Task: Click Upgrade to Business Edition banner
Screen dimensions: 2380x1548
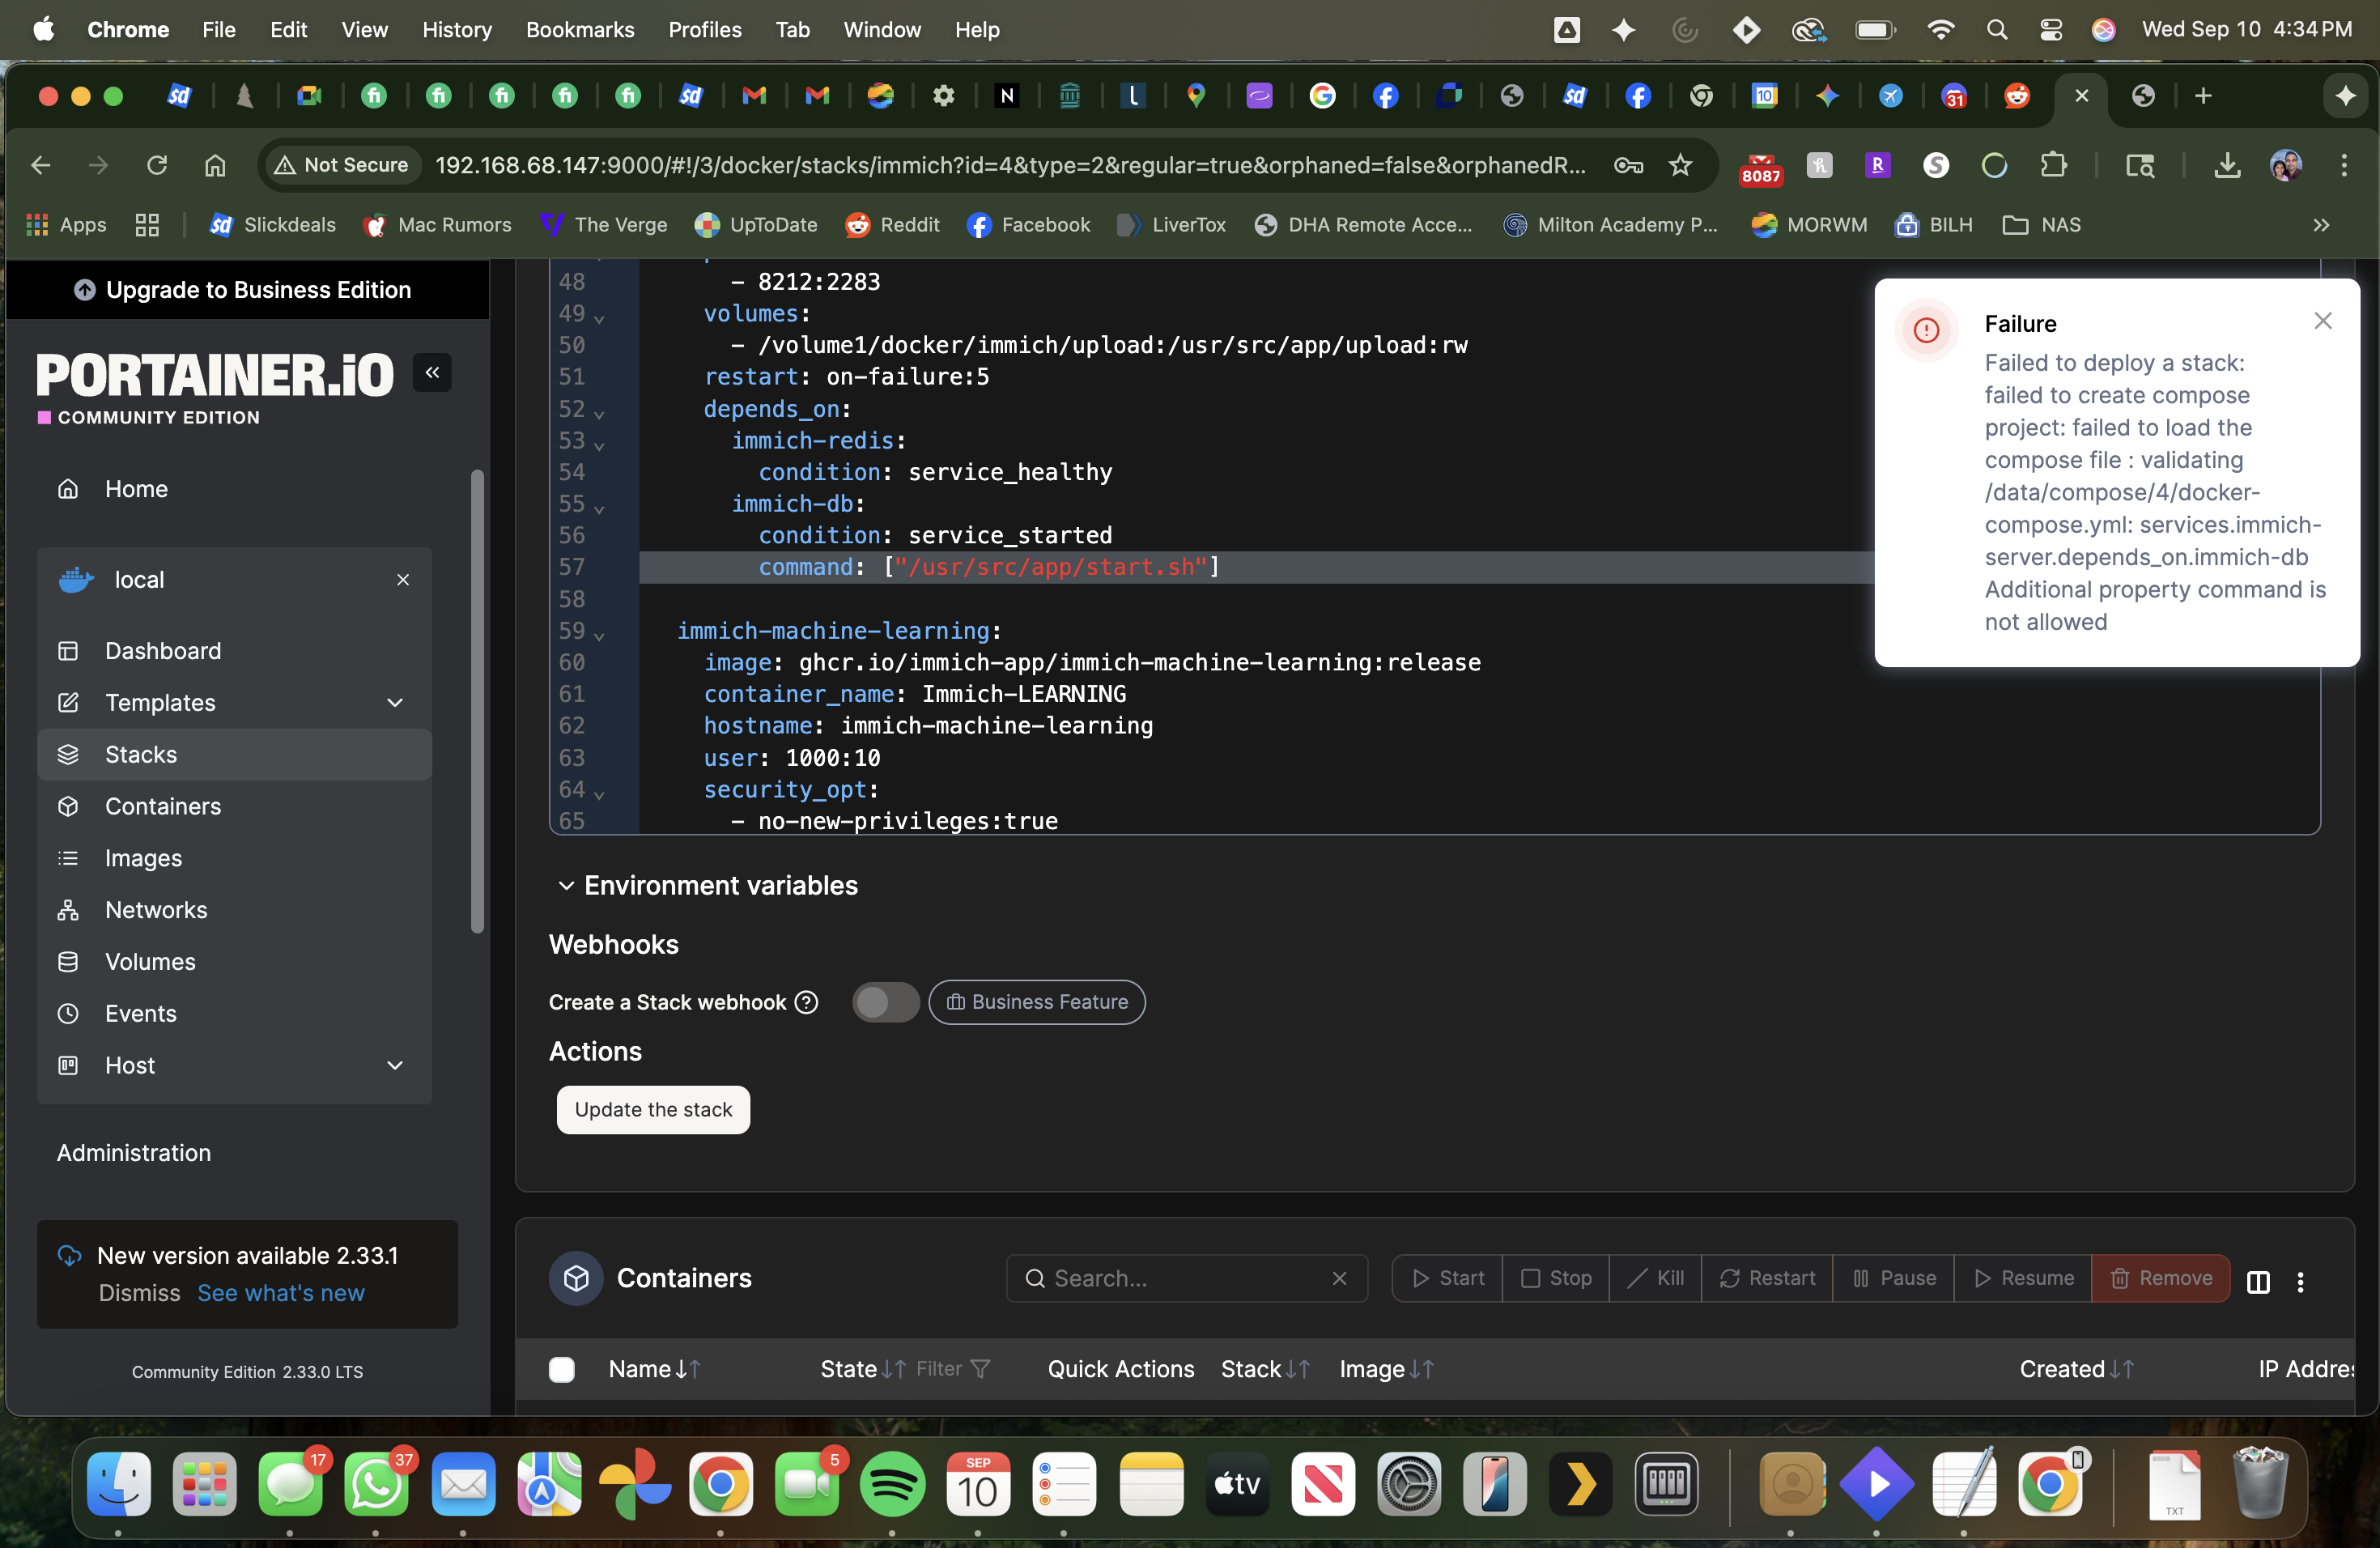Action: [246, 290]
